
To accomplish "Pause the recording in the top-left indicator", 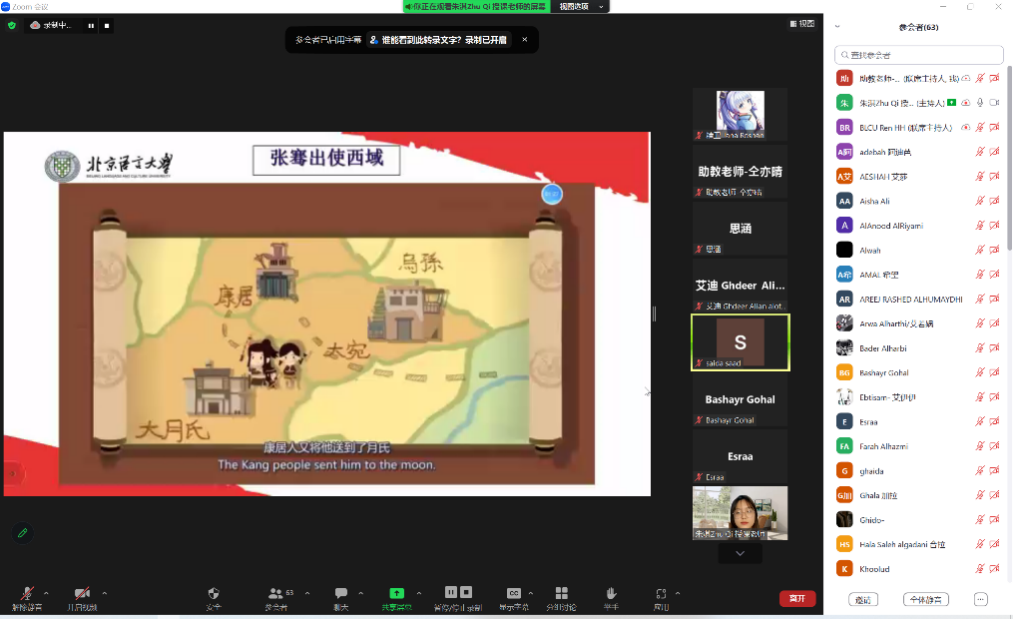I will point(91,25).
